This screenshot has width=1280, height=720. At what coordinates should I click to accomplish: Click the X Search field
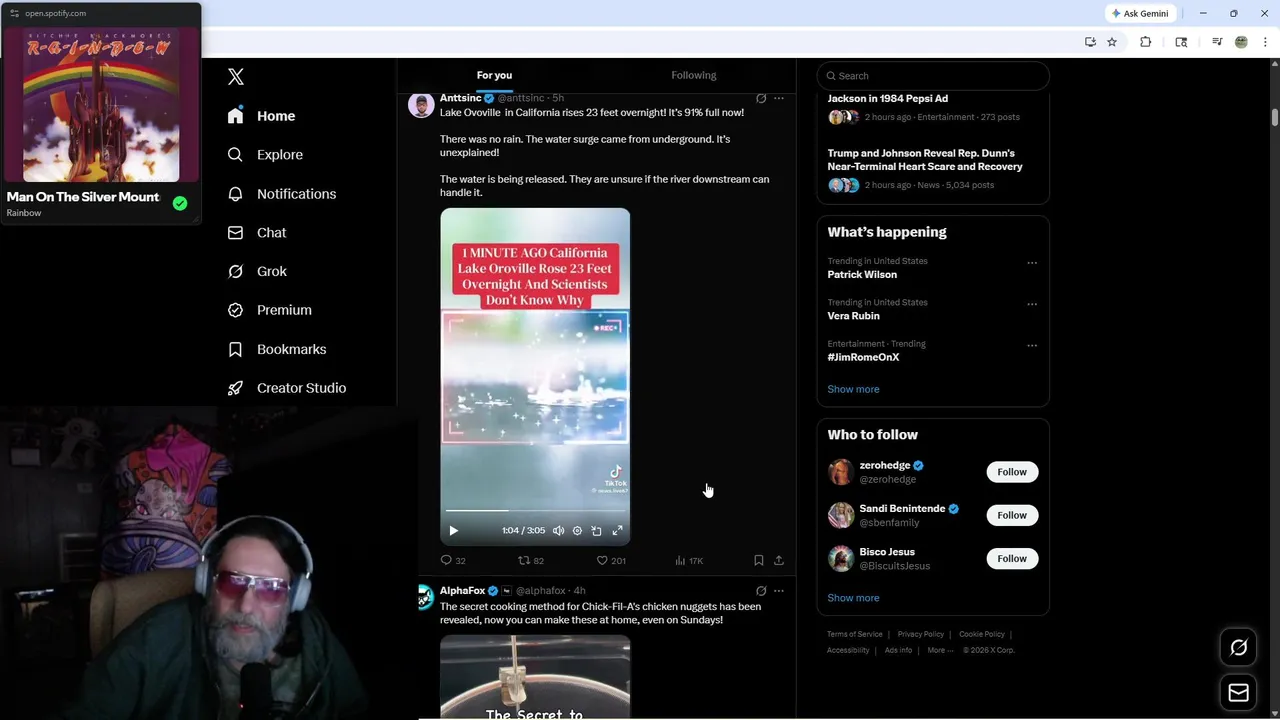point(933,76)
